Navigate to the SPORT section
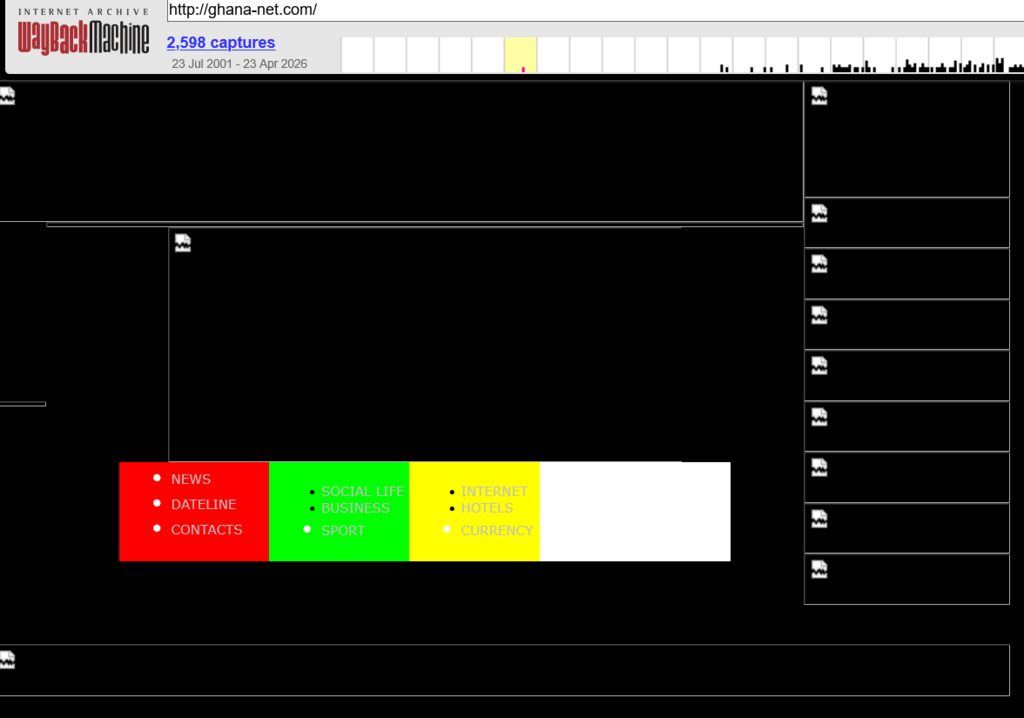1024x718 pixels. [x=342, y=531]
